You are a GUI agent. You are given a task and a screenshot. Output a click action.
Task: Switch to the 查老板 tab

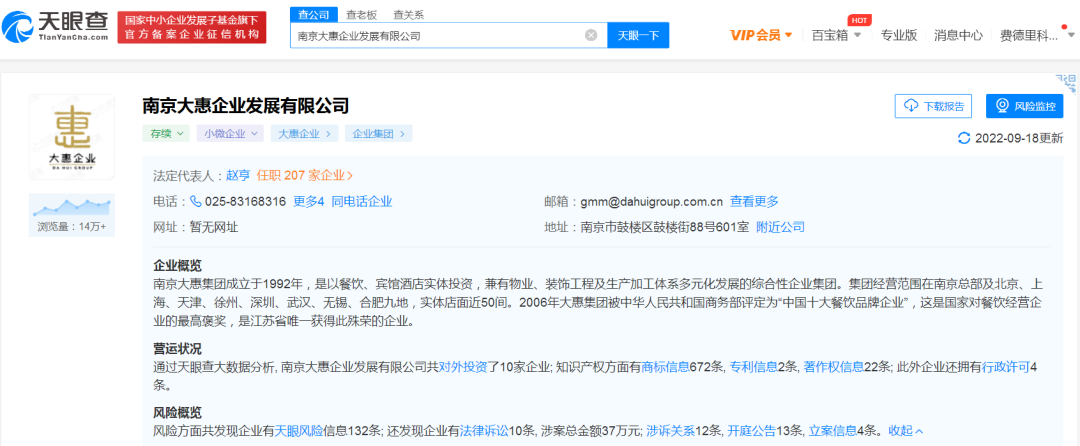pyautogui.click(x=360, y=14)
